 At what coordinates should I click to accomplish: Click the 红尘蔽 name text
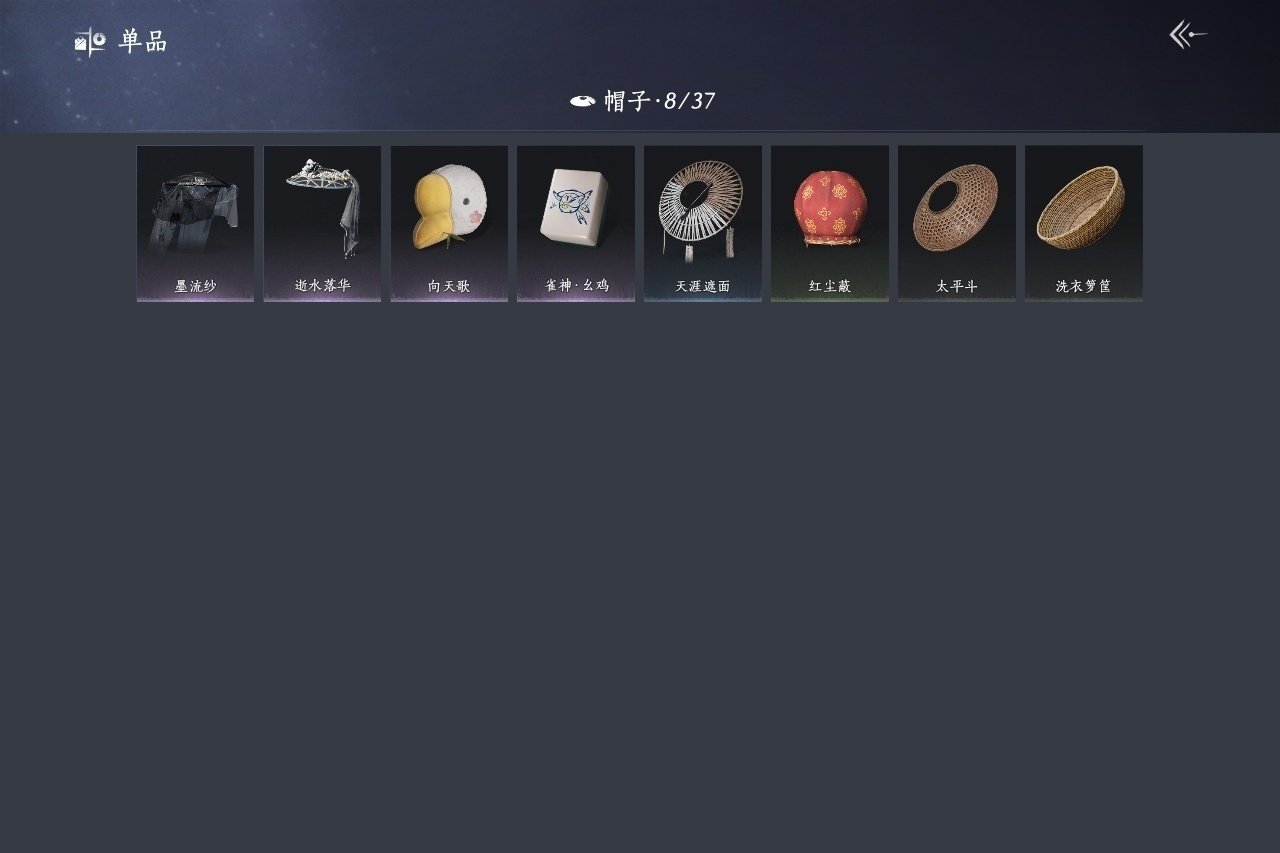point(829,286)
